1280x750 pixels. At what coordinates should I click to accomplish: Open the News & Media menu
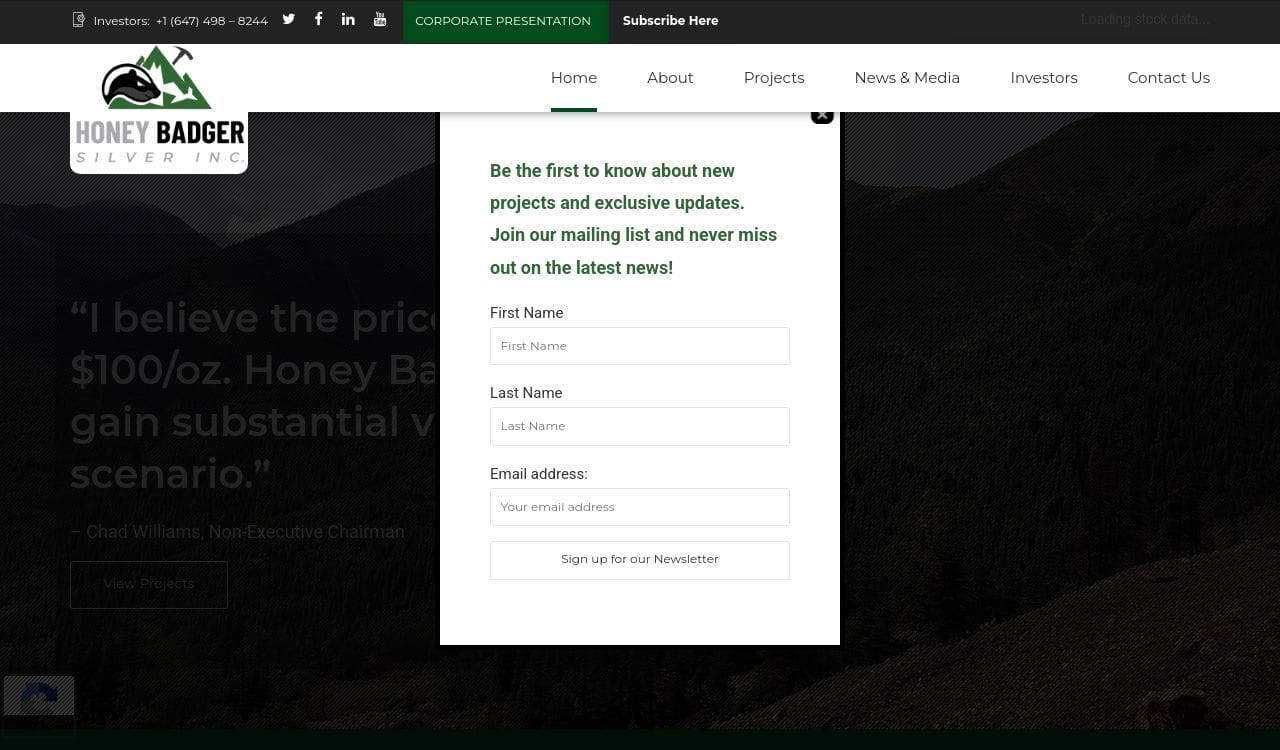point(907,78)
